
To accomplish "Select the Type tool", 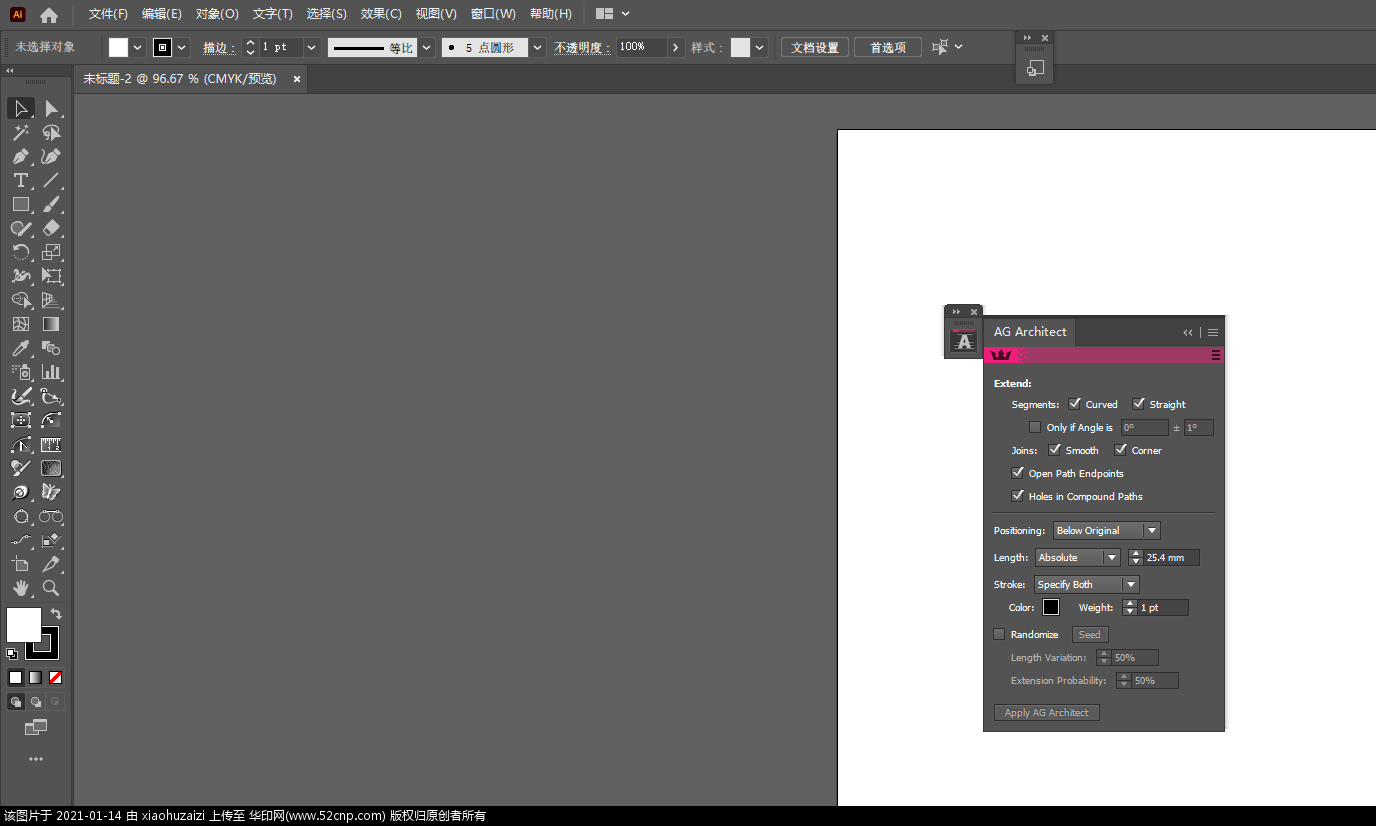I will coord(20,180).
